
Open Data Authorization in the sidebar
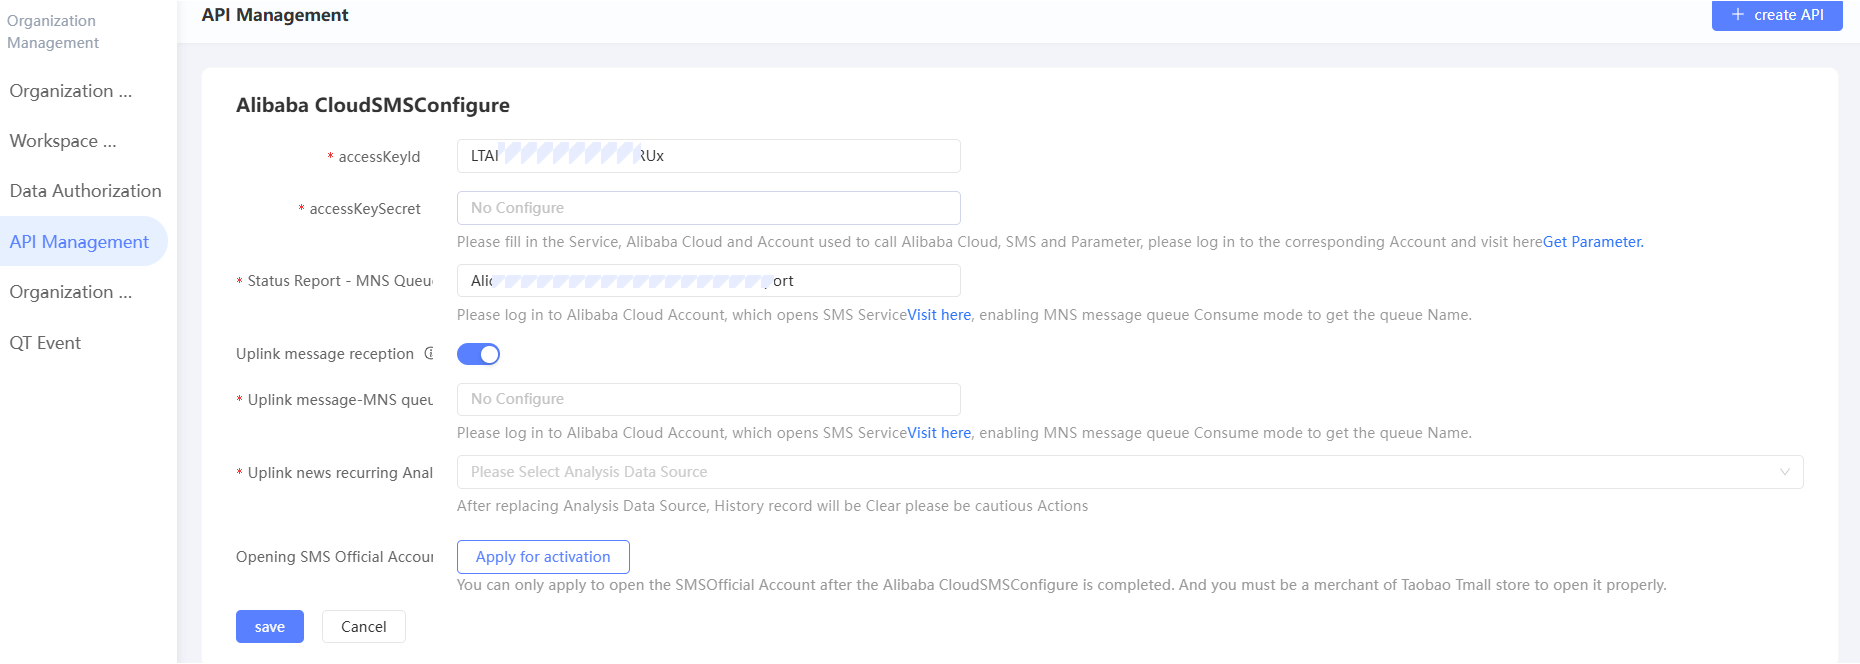click(x=85, y=191)
